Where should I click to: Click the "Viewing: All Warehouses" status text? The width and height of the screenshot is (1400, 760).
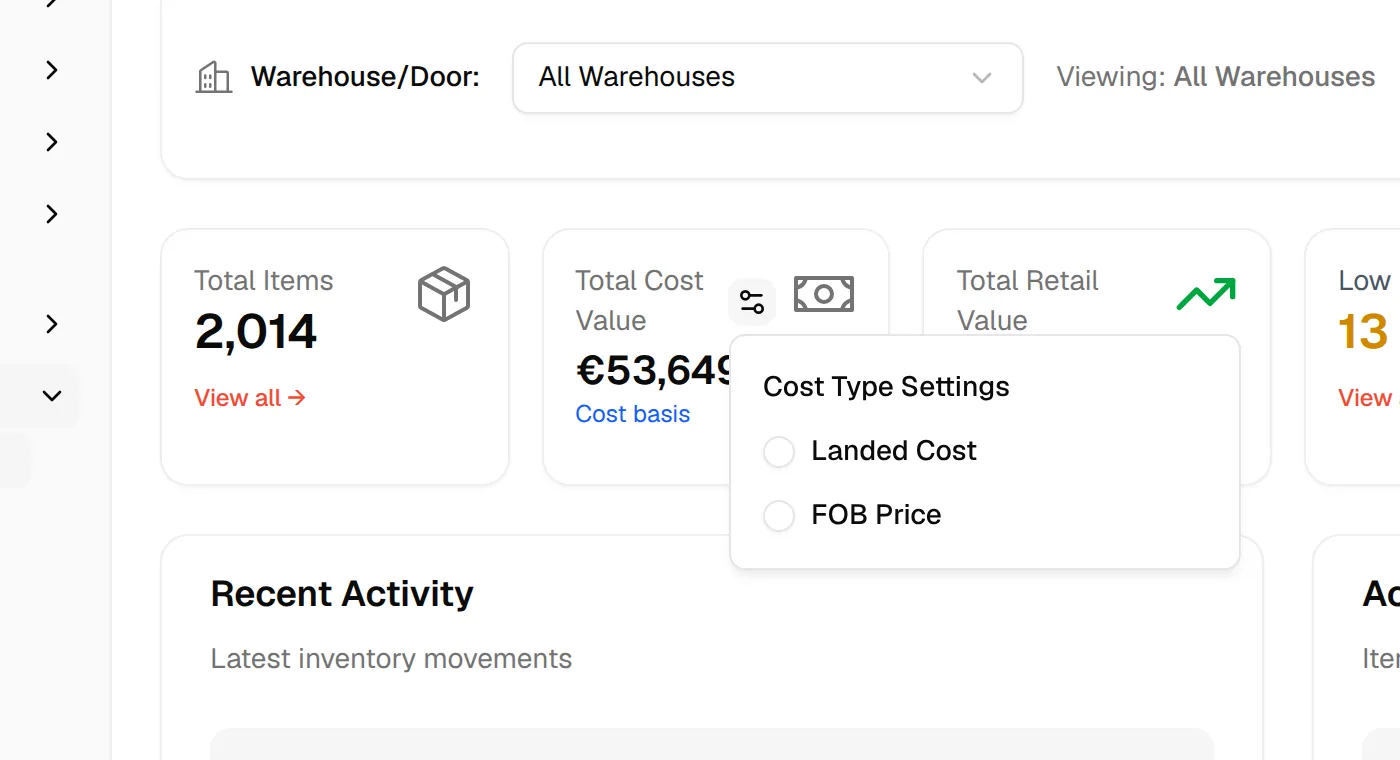(1216, 77)
